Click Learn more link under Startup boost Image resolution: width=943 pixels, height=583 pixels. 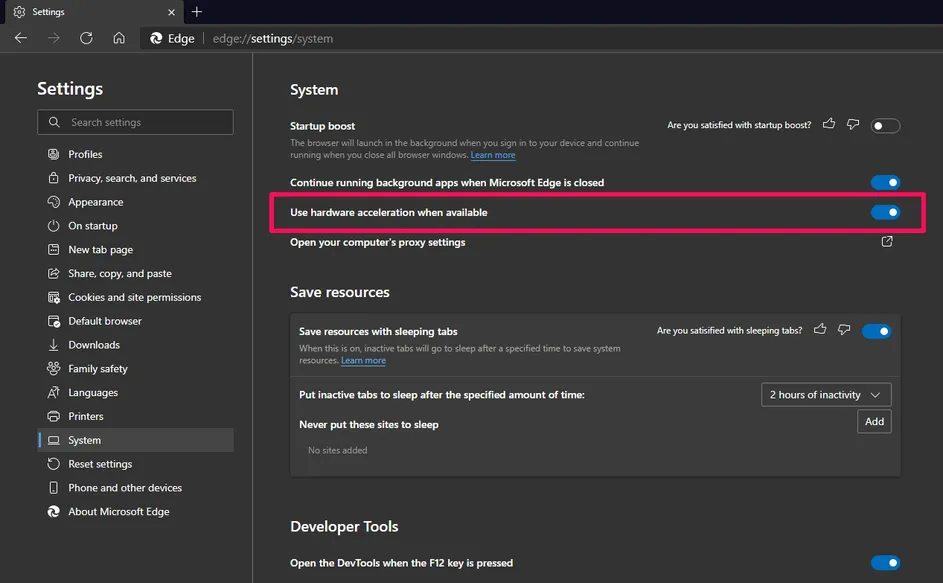point(493,156)
